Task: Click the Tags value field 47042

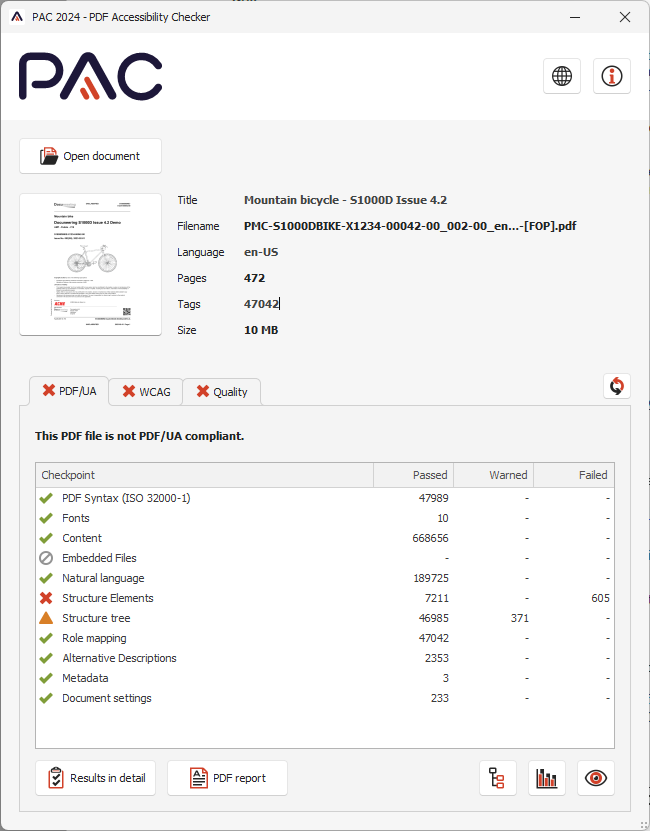Action: pos(262,304)
